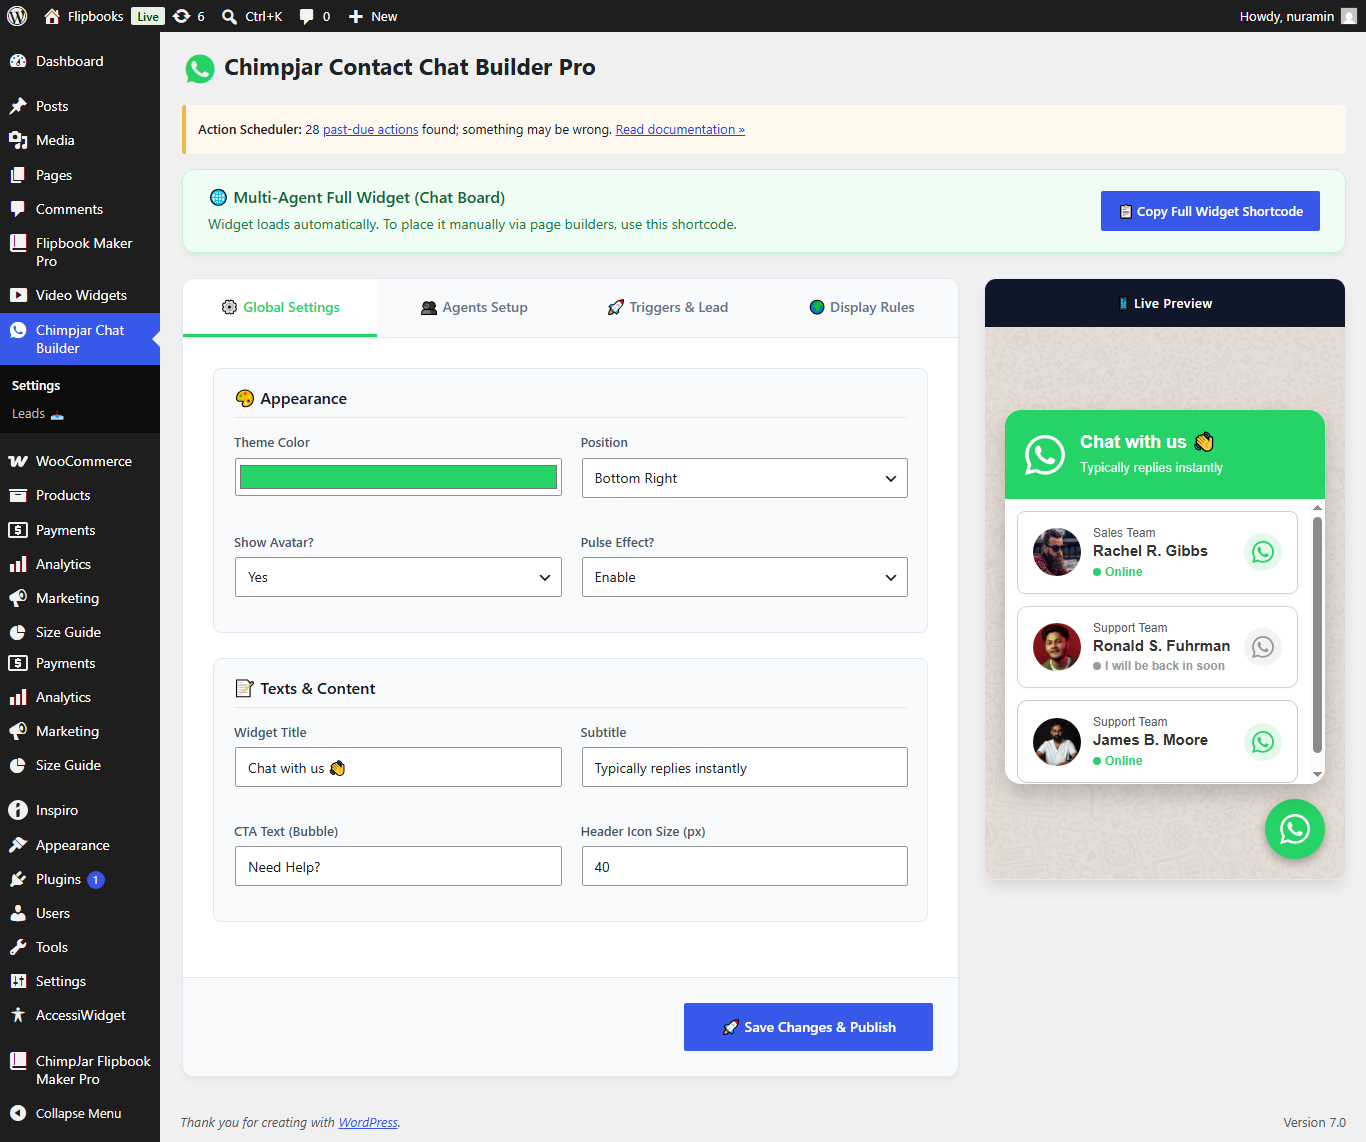The width and height of the screenshot is (1366, 1142).
Task: Click the preview scrollbar down arrow
Action: click(1317, 774)
